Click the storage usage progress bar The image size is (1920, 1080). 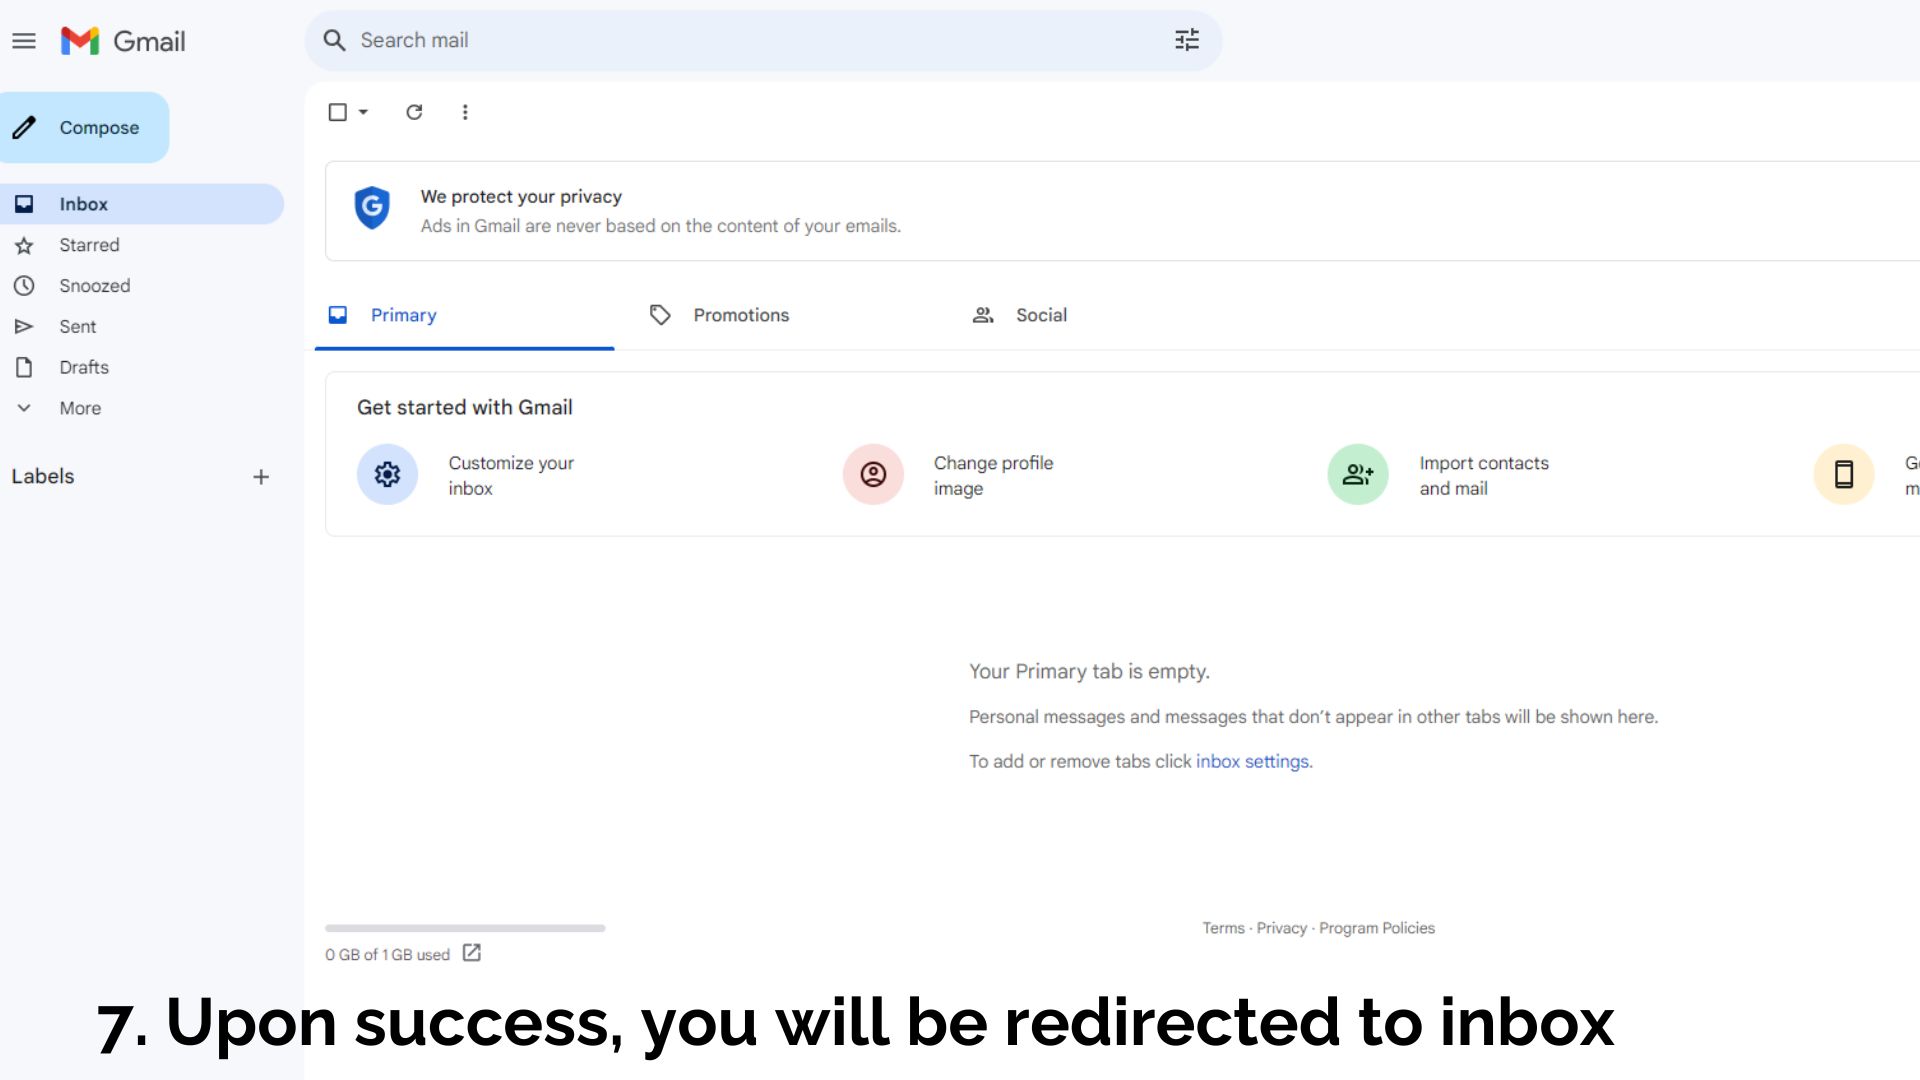[x=465, y=928]
